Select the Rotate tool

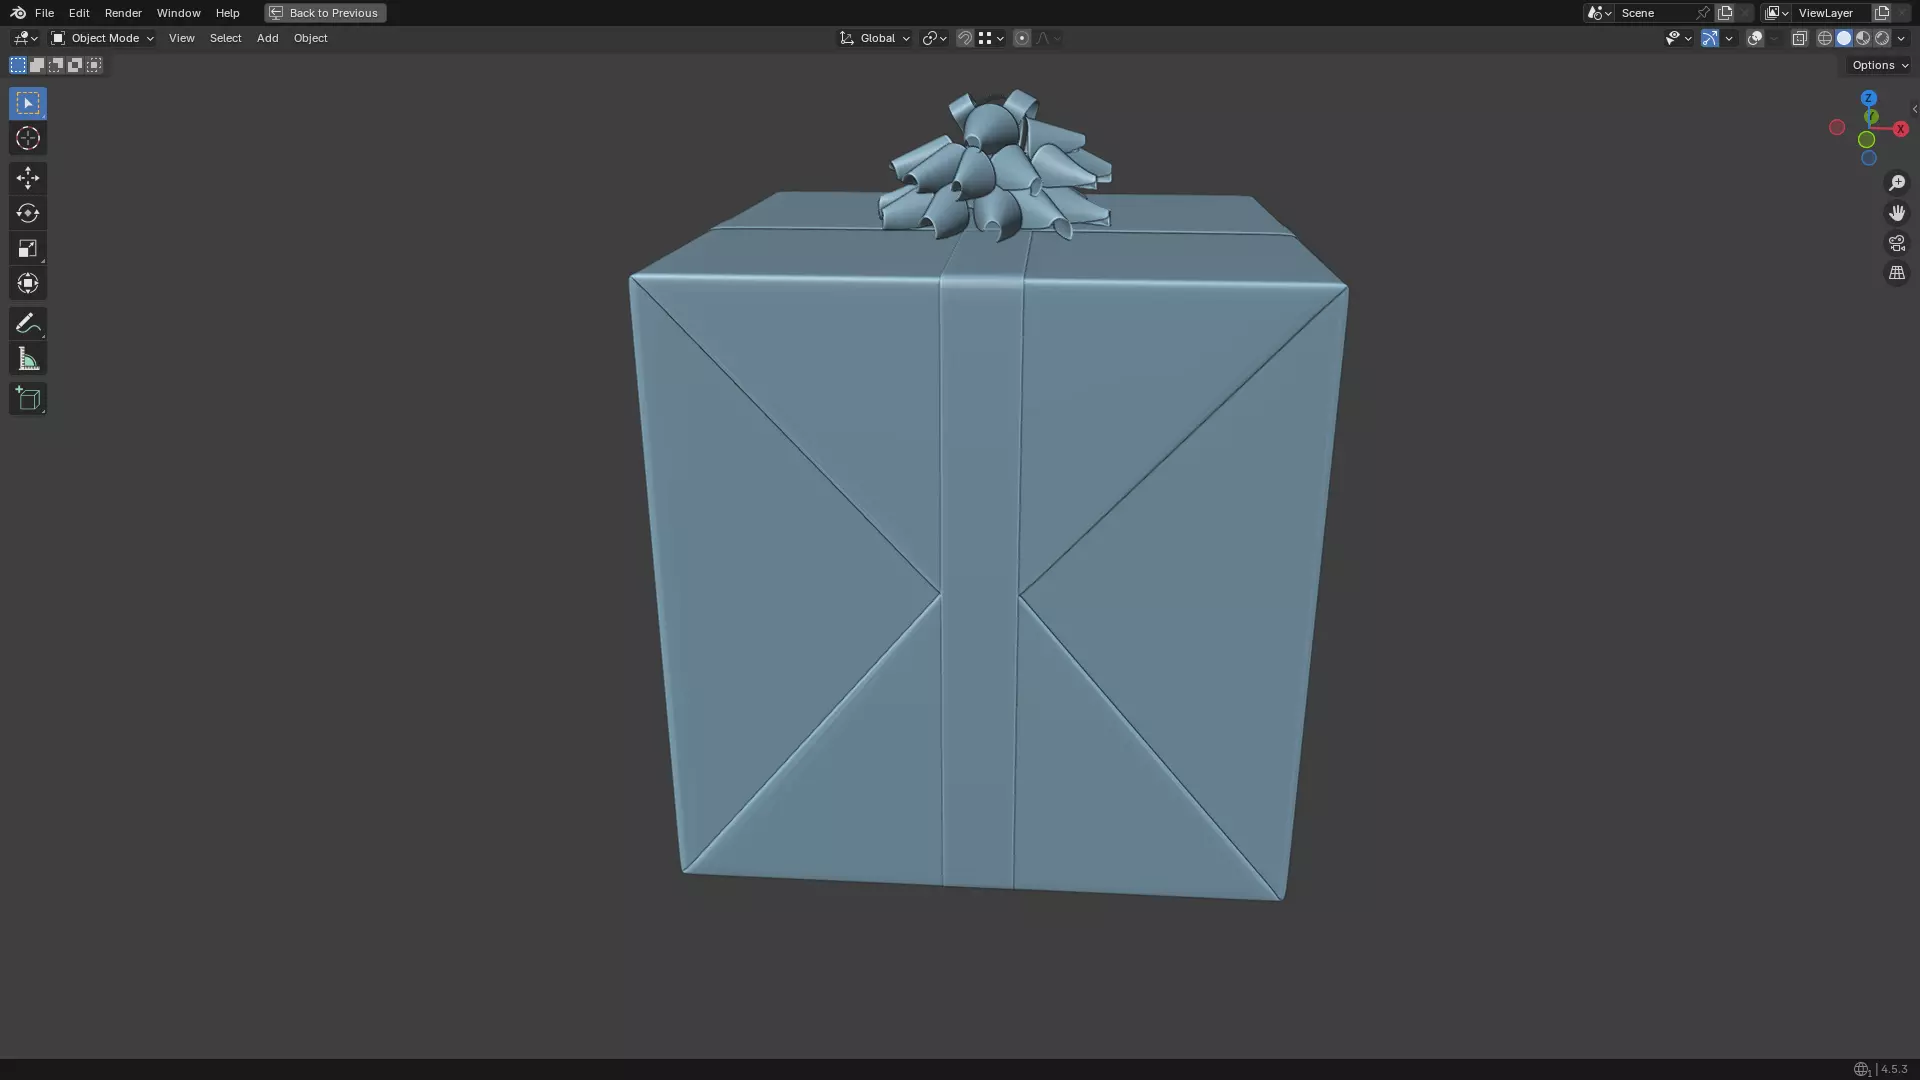pyautogui.click(x=28, y=213)
